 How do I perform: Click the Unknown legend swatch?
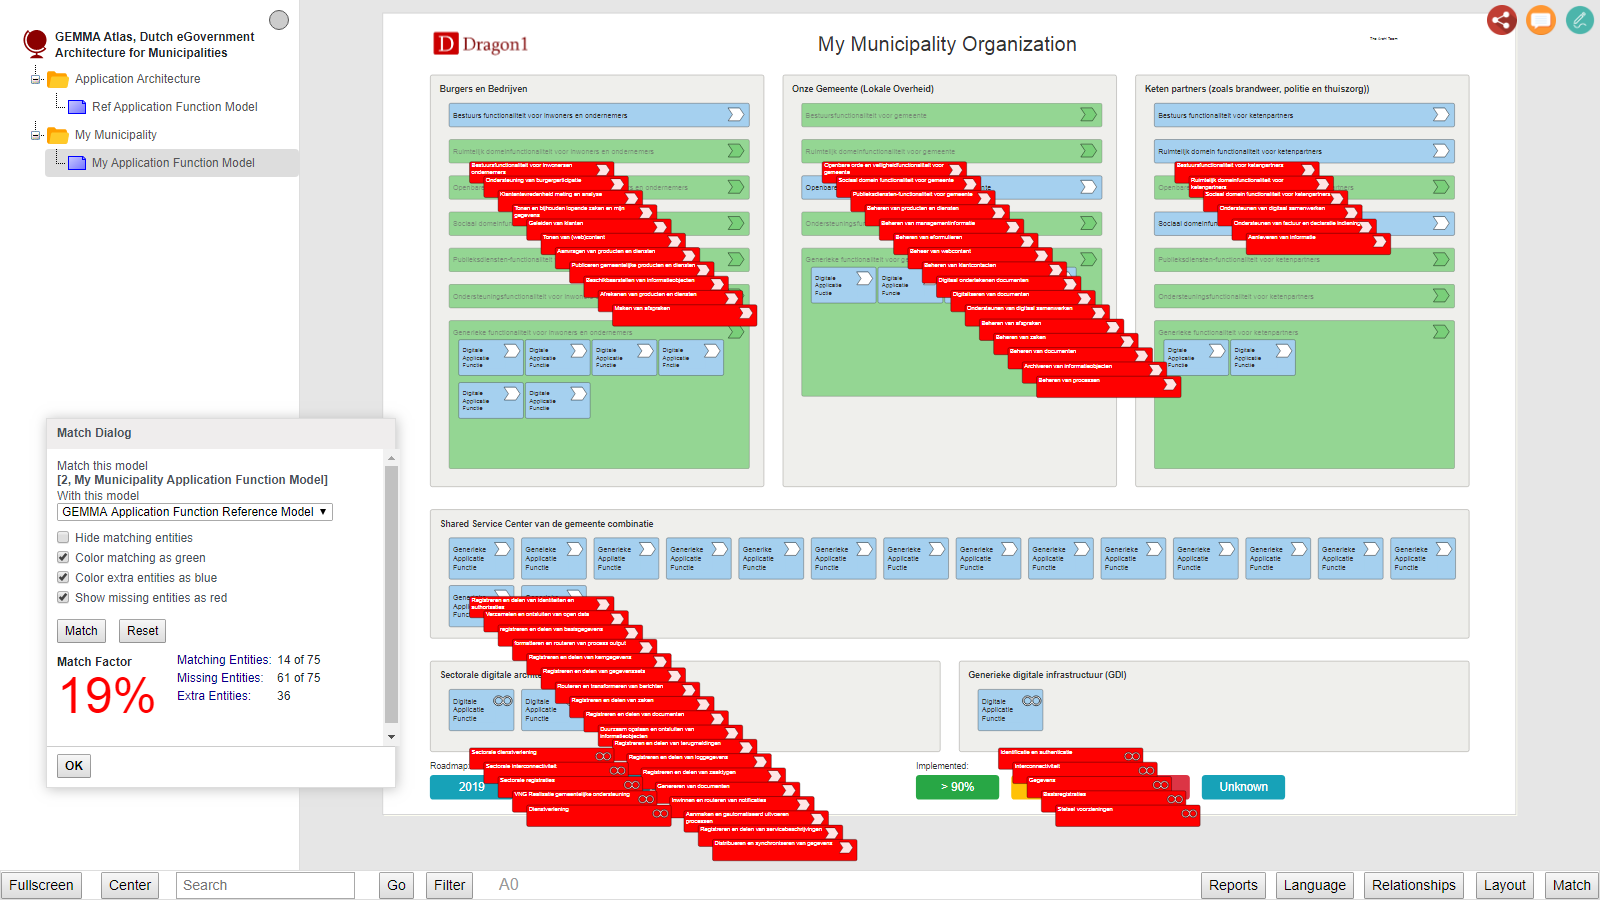(x=1243, y=787)
